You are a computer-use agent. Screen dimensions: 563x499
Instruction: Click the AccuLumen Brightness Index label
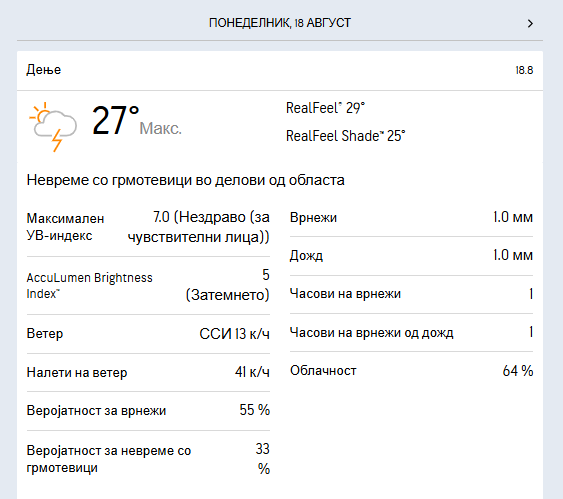click(x=89, y=285)
